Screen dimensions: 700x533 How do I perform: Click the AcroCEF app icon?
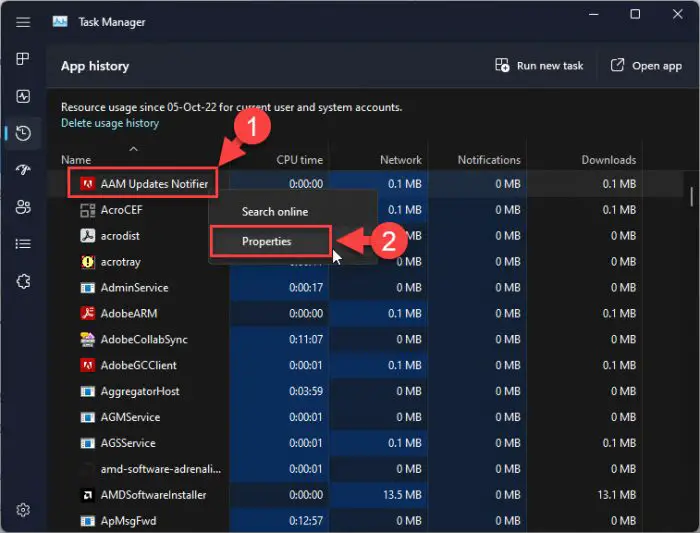[x=88, y=210]
